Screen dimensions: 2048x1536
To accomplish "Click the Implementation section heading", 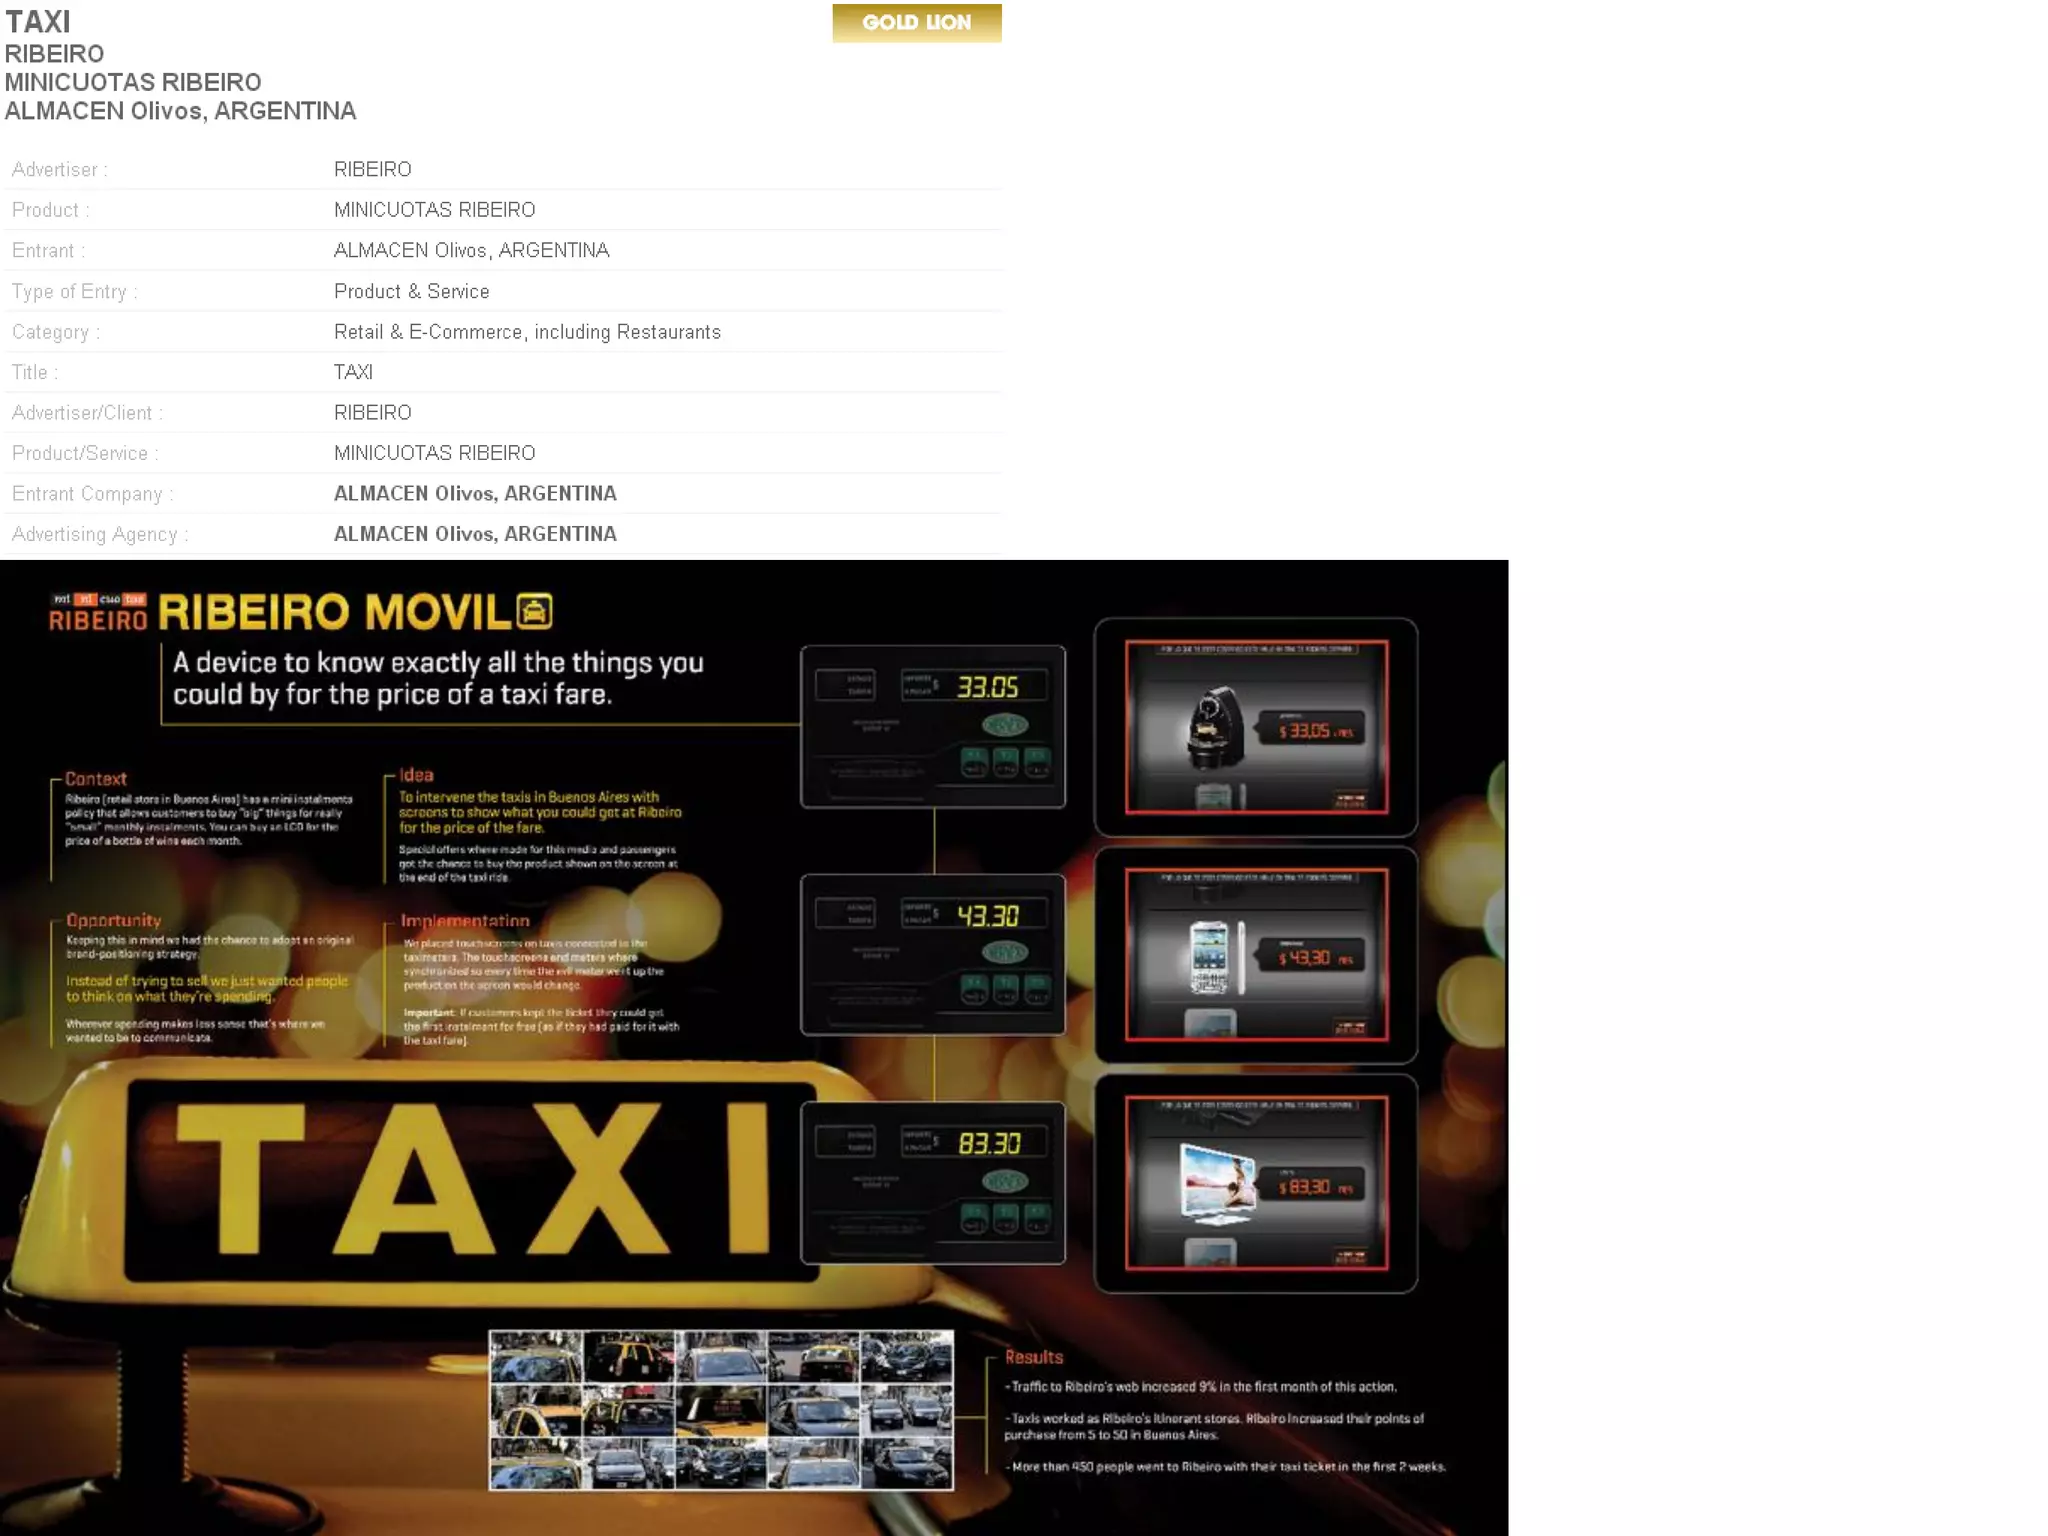I will (x=465, y=921).
